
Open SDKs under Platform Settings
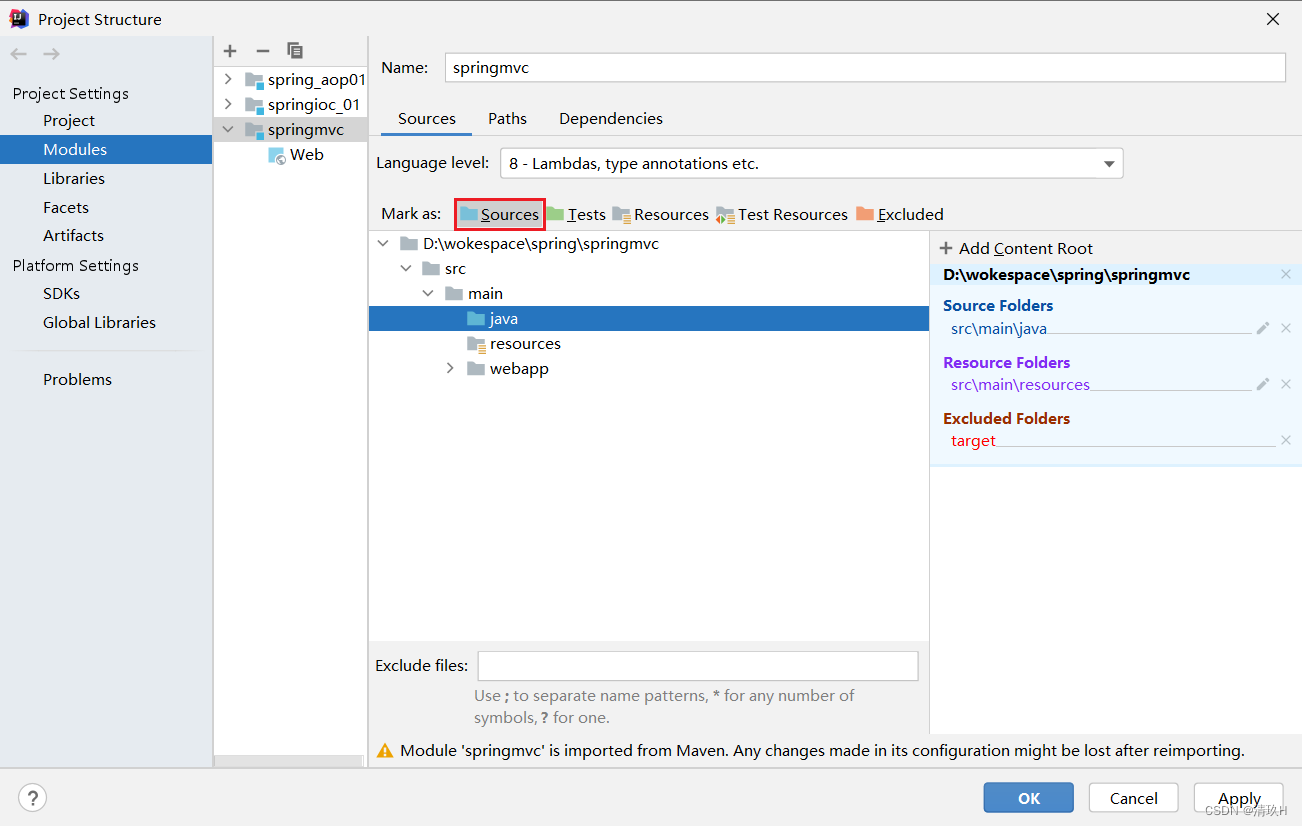[61, 293]
